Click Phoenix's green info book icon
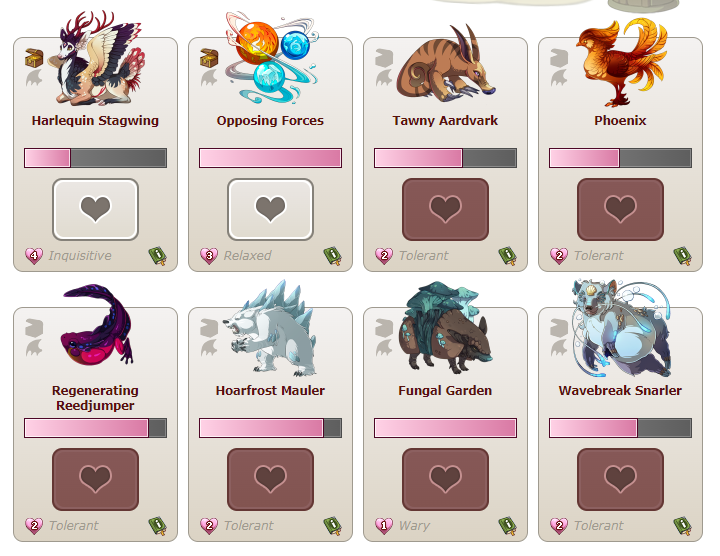 coord(682,256)
